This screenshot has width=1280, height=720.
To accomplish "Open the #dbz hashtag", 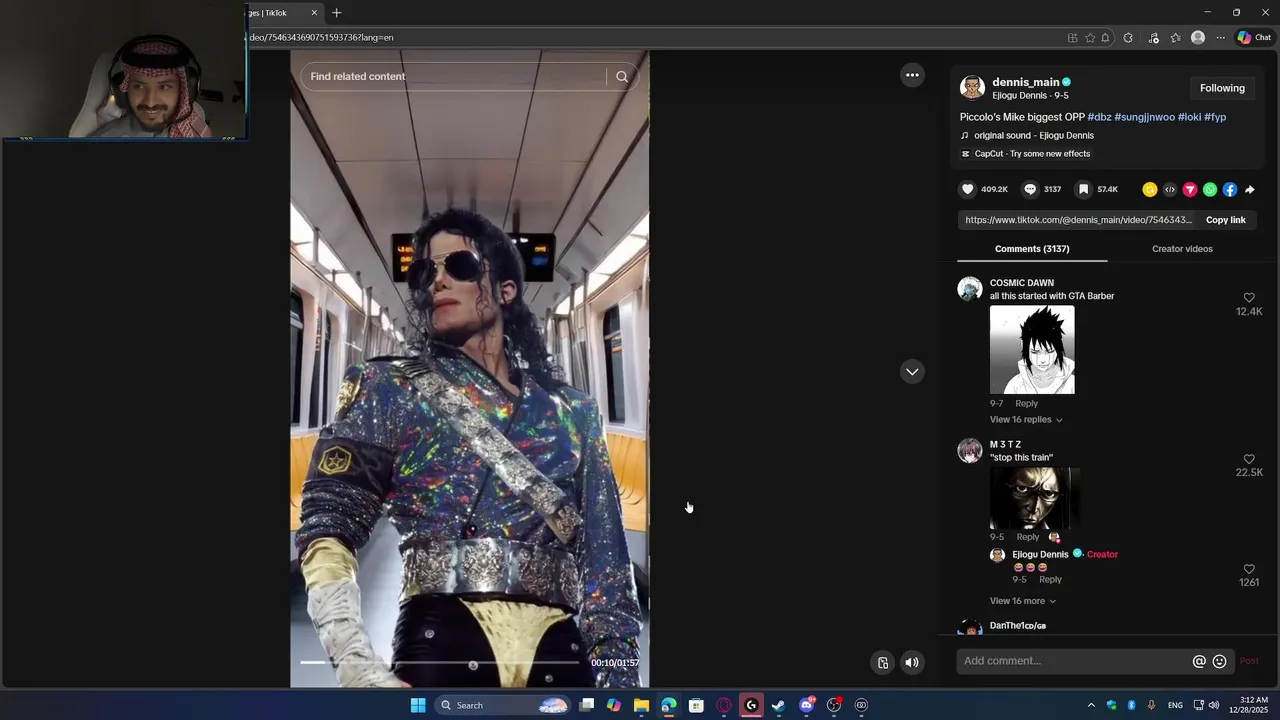I will [x=1099, y=117].
